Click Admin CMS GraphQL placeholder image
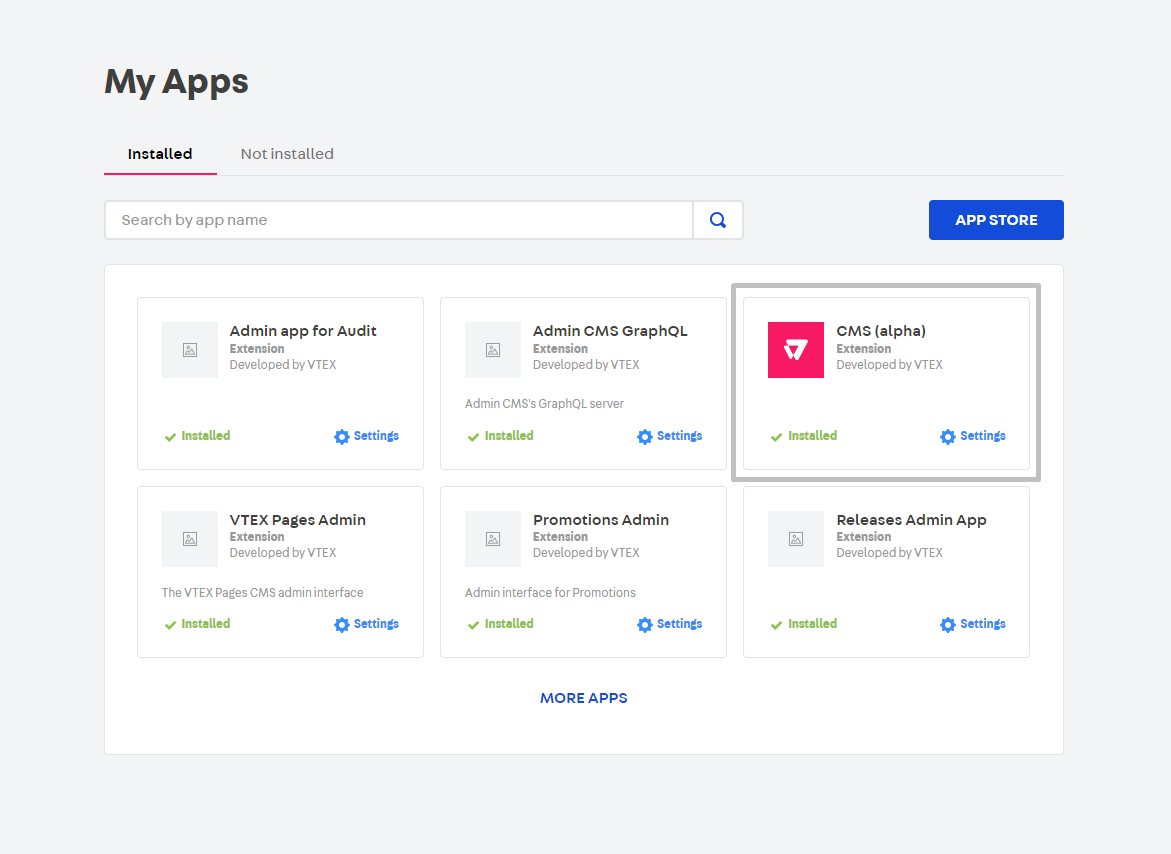The width and height of the screenshot is (1171, 854). pos(493,350)
